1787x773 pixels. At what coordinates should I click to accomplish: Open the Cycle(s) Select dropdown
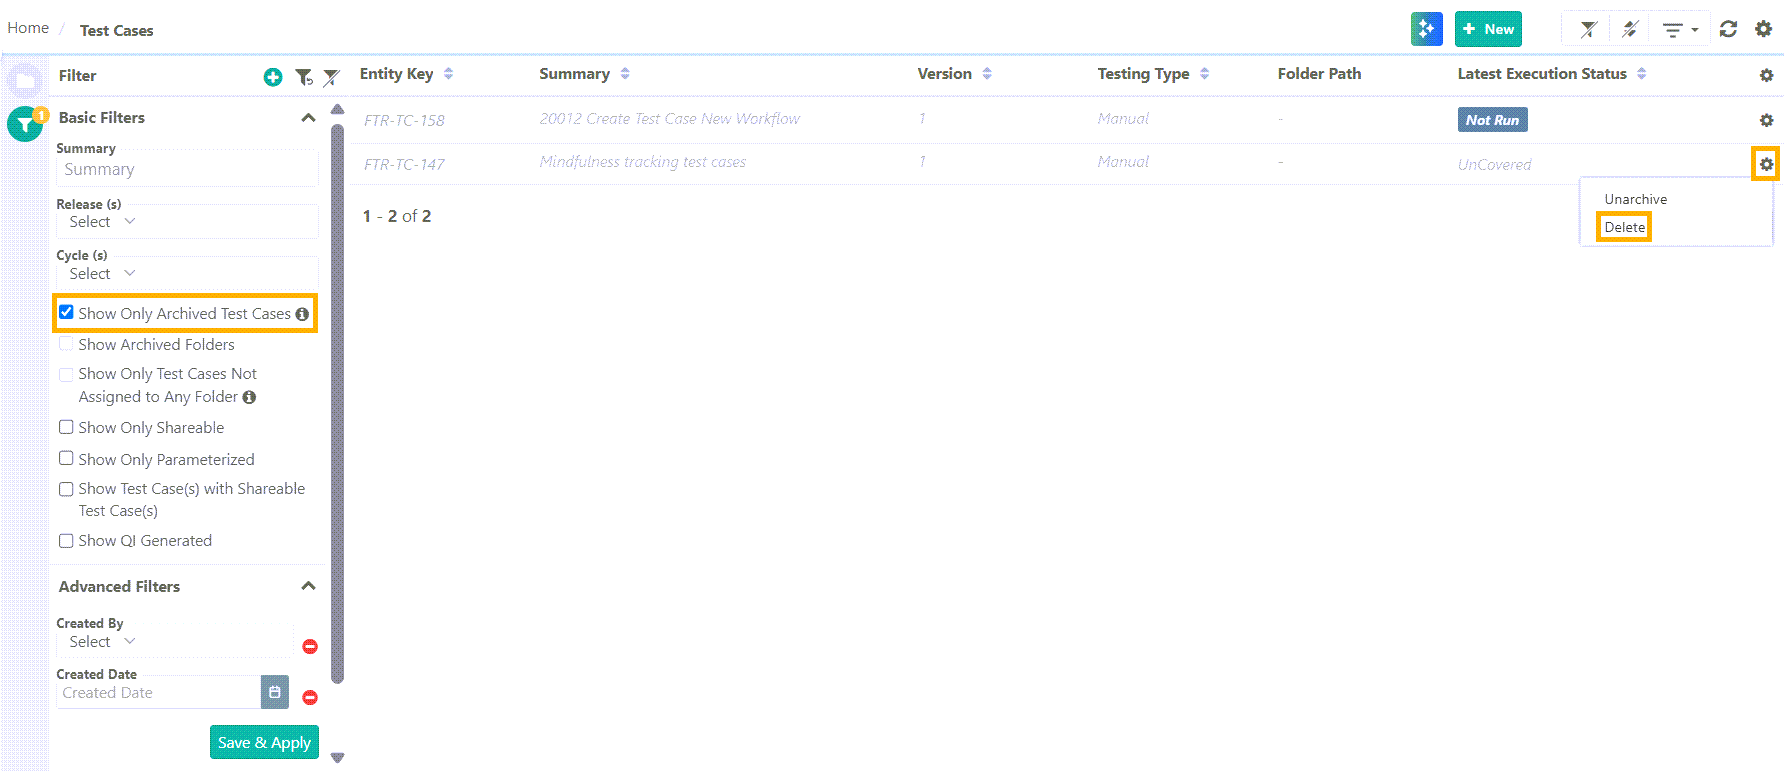[x=102, y=274]
